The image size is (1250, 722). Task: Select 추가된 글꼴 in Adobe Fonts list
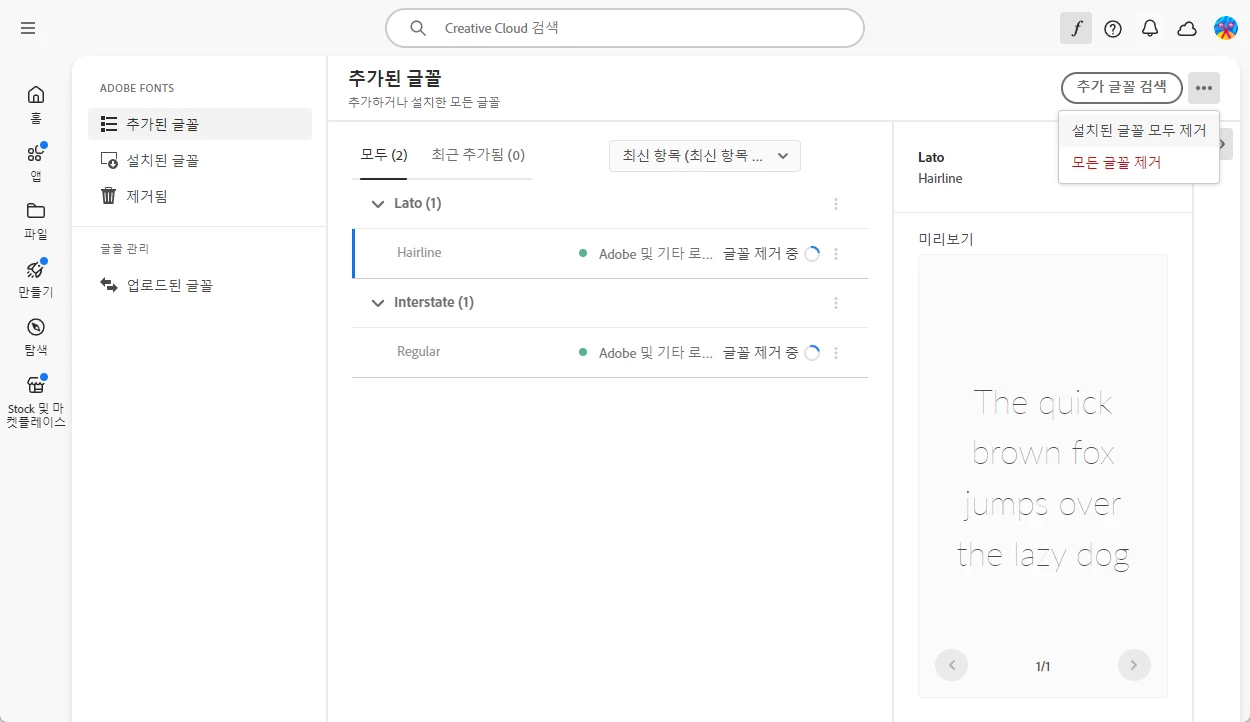pyautogui.click(x=200, y=124)
